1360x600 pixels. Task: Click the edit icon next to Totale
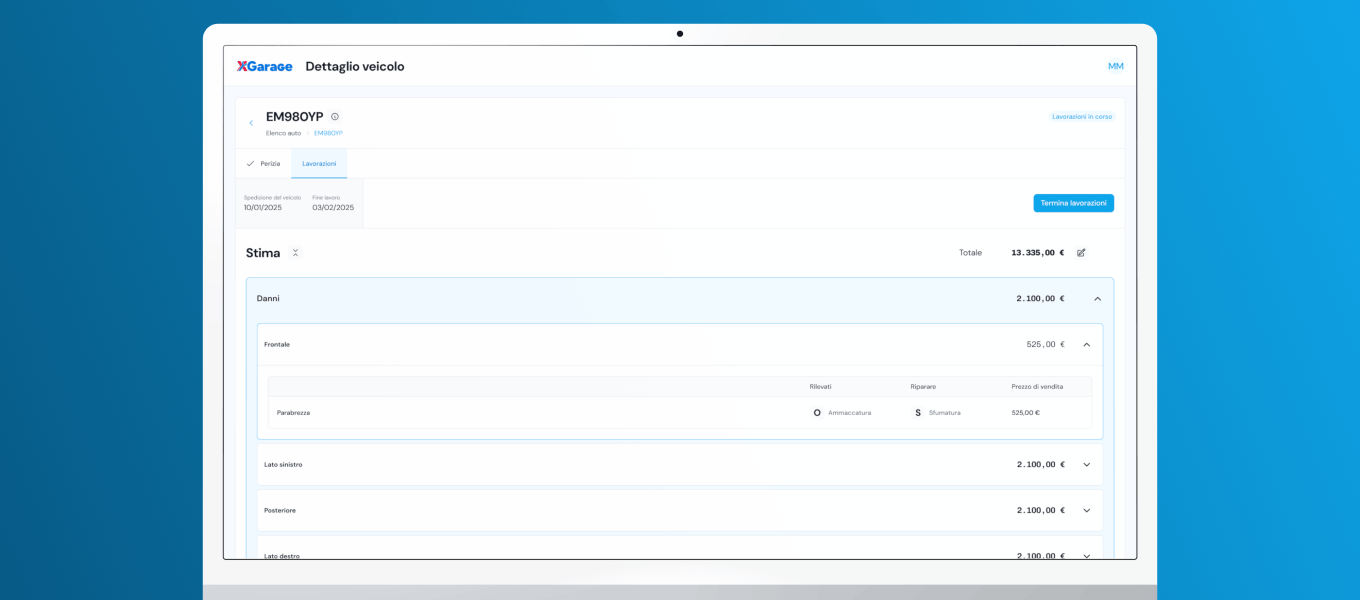click(x=1081, y=253)
